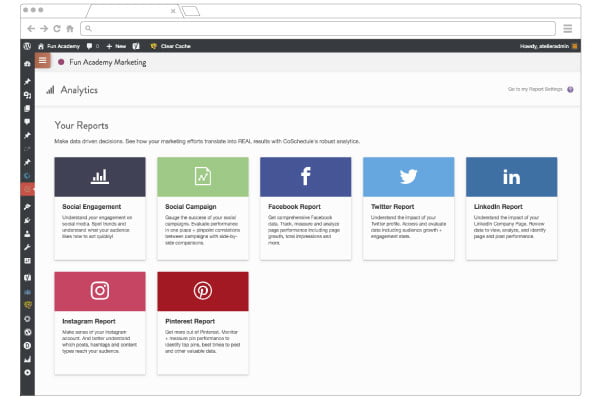Open the comments bubble in the admin bar
This screenshot has width=600, height=400.
coord(92,46)
